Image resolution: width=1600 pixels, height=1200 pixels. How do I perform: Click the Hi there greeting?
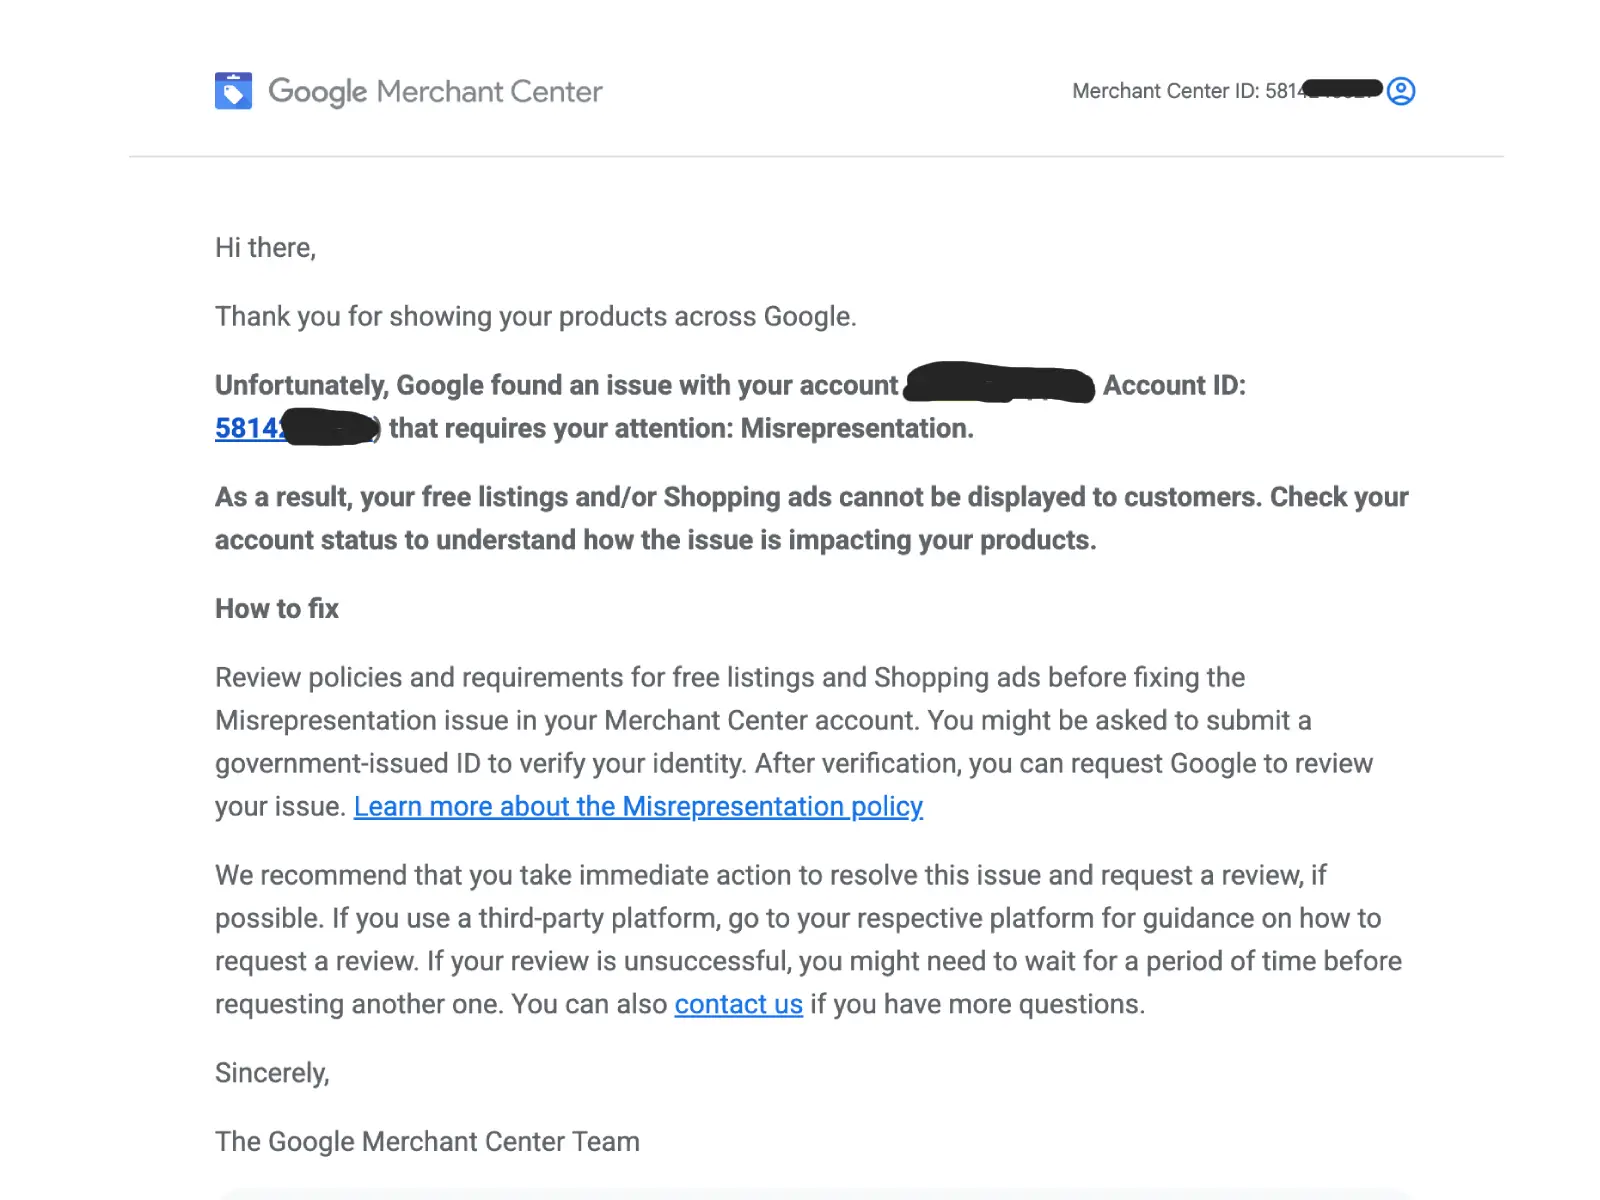click(265, 248)
